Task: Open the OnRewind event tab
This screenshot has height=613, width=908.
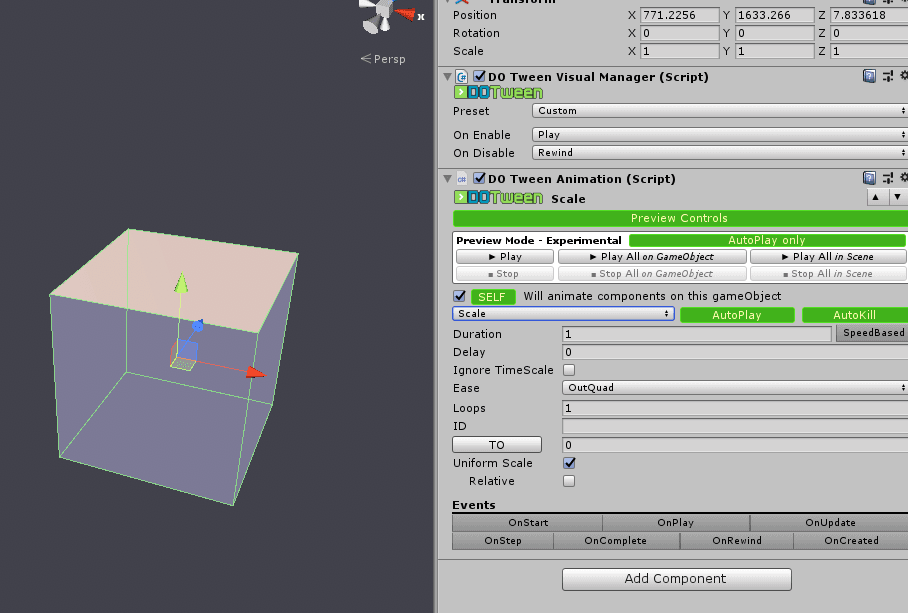Action: click(737, 541)
